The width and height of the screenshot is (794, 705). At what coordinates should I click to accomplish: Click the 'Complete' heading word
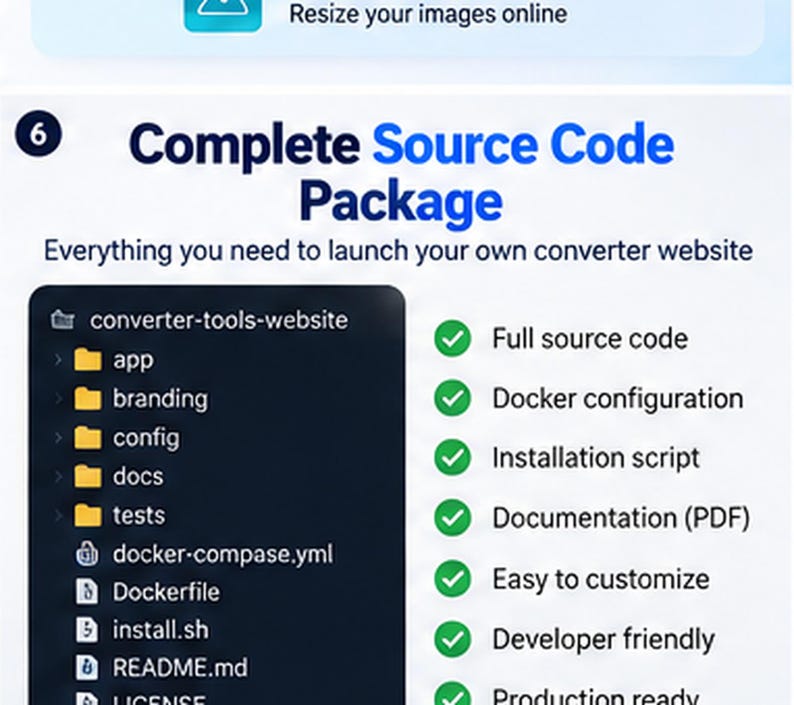(244, 147)
